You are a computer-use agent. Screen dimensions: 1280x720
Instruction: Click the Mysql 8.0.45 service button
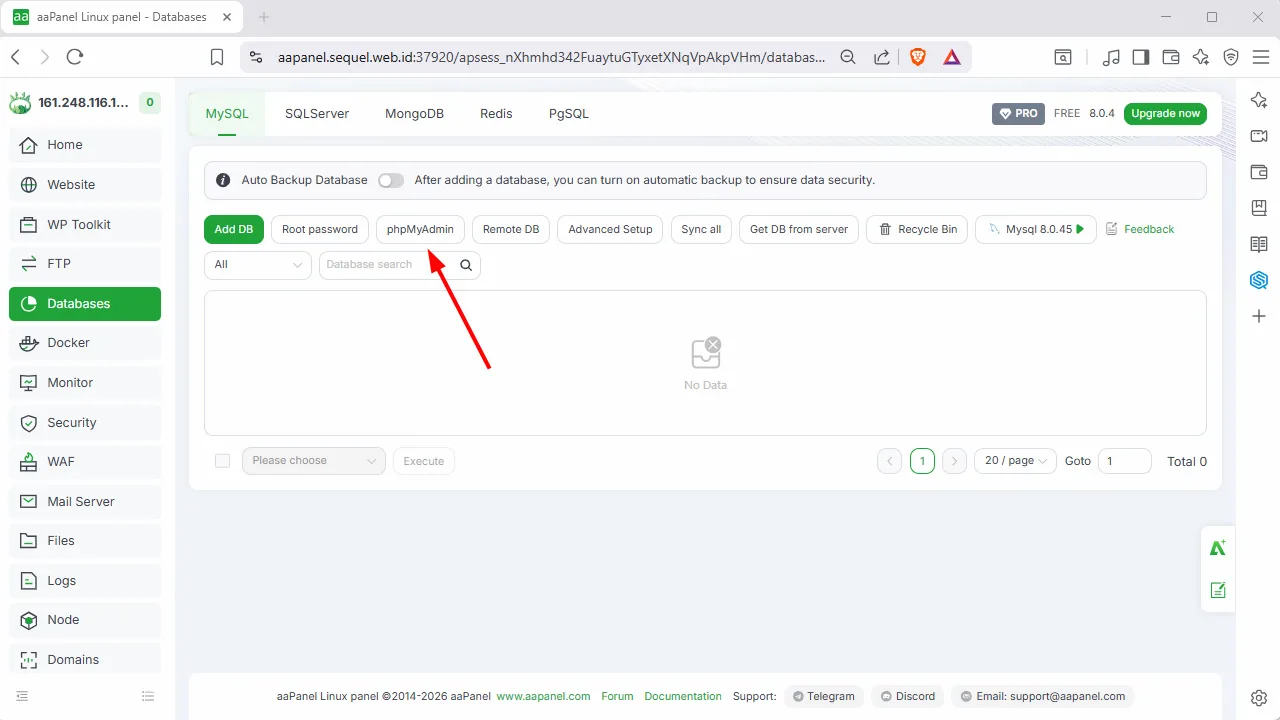click(x=1036, y=229)
